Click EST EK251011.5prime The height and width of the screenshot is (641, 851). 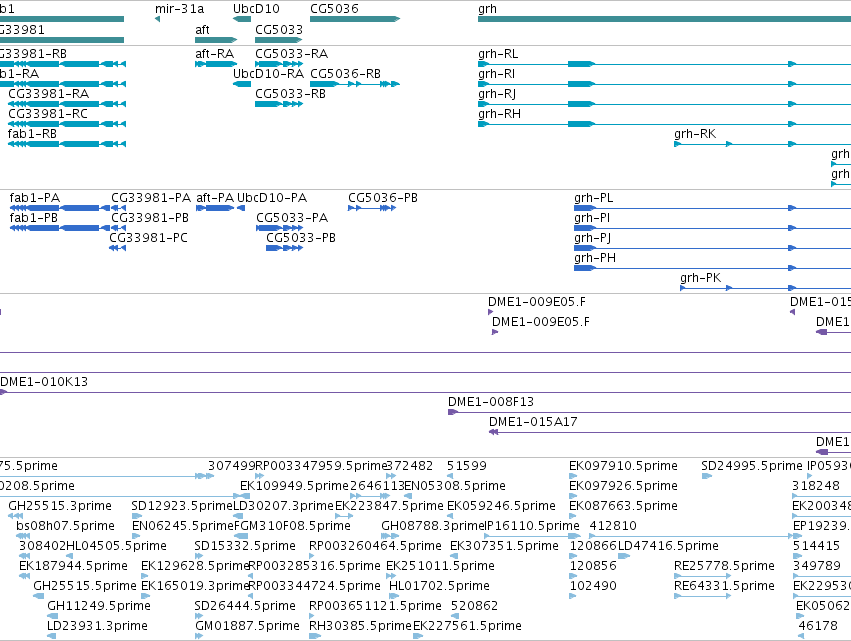click(440, 567)
